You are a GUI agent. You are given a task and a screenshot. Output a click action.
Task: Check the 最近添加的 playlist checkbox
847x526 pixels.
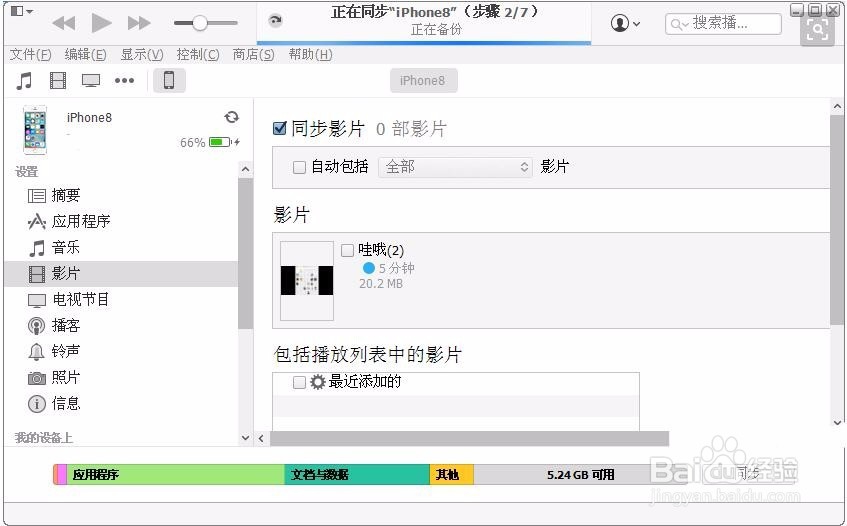(x=299, y=382)
